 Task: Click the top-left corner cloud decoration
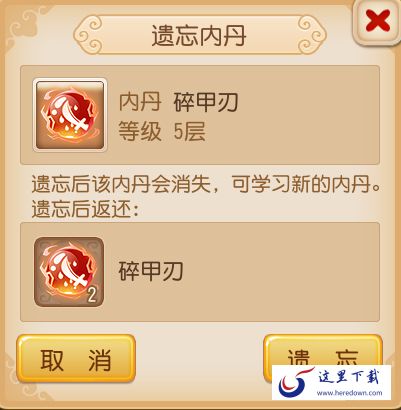[22, 25]
